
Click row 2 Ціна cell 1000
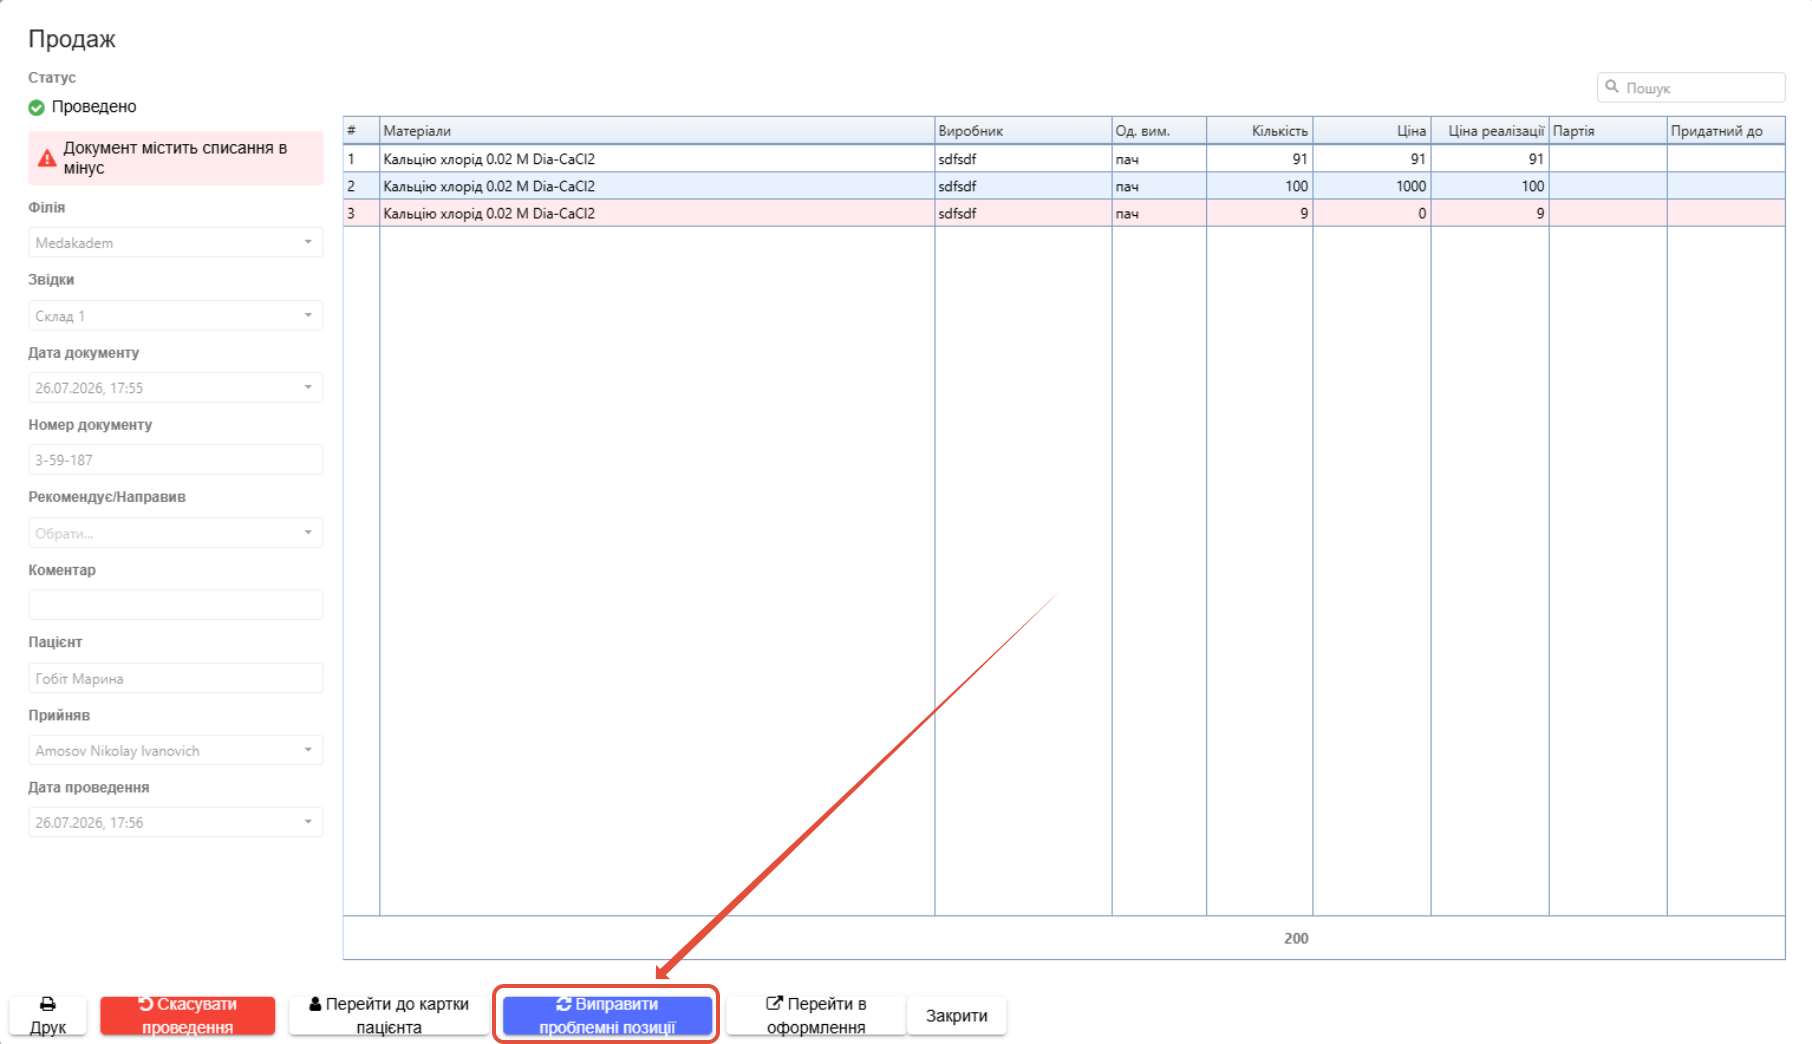[x=1372, y=186]
